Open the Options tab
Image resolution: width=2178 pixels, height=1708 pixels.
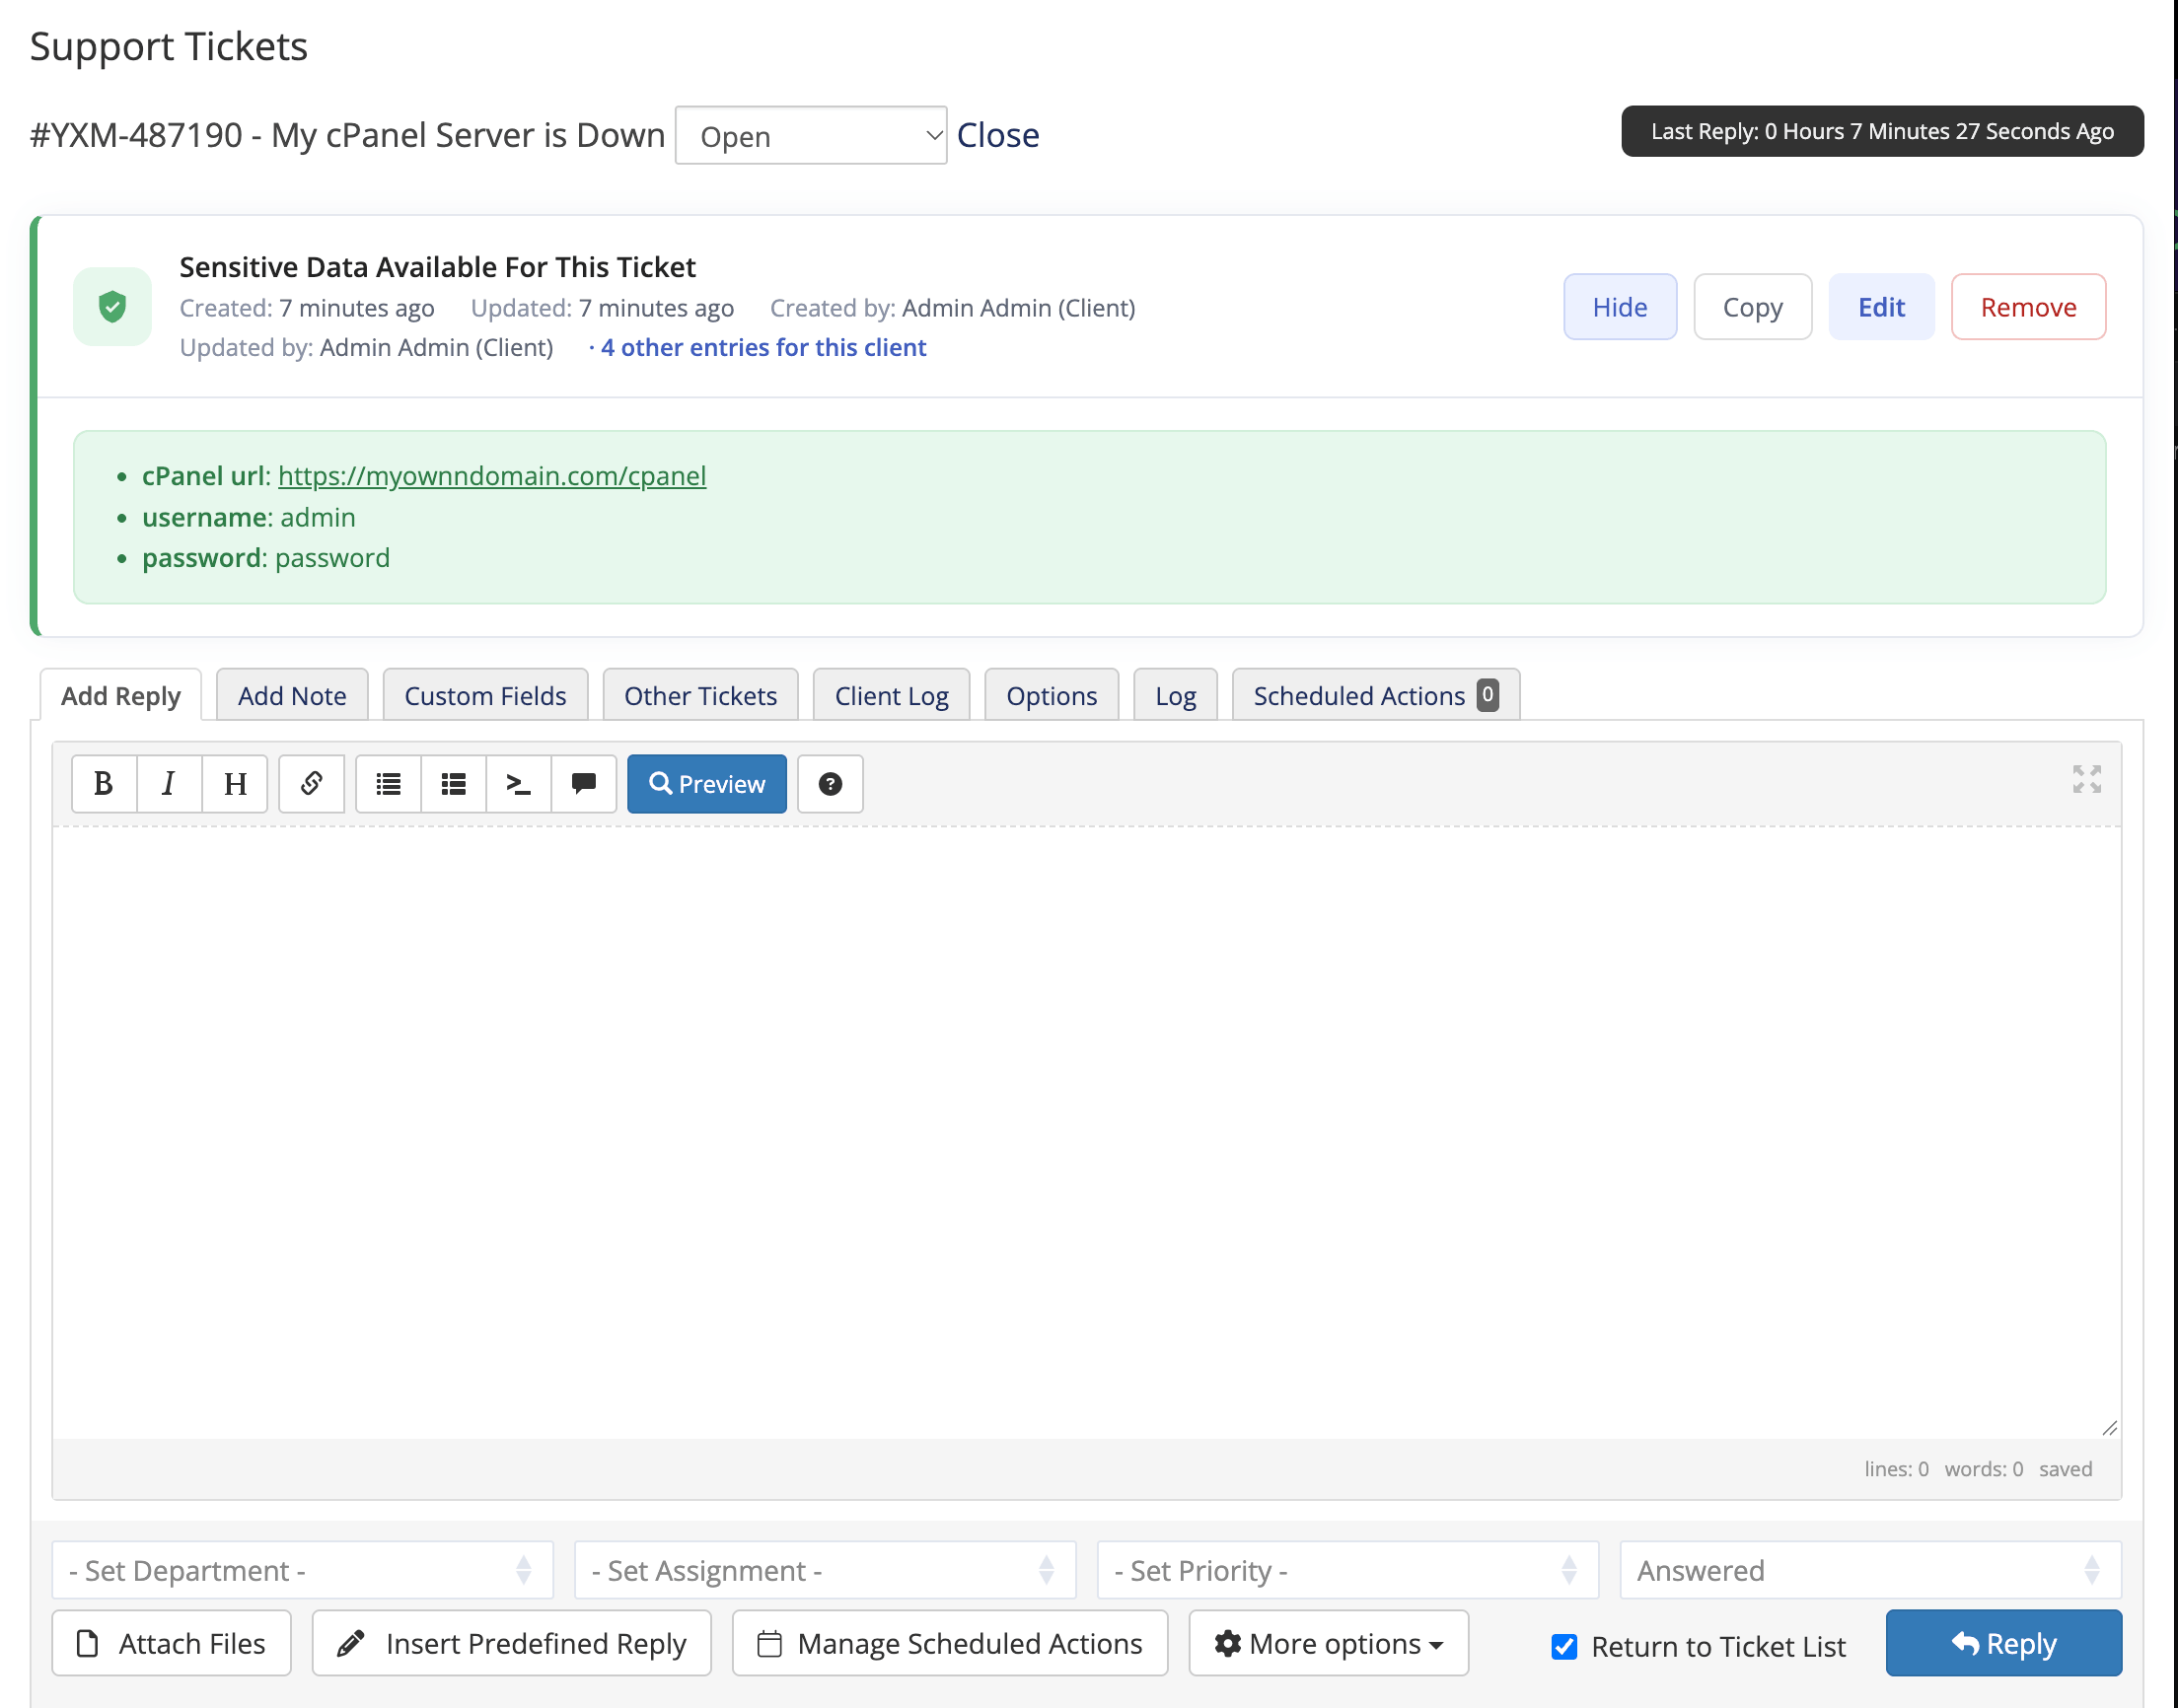pos(1051,695)
